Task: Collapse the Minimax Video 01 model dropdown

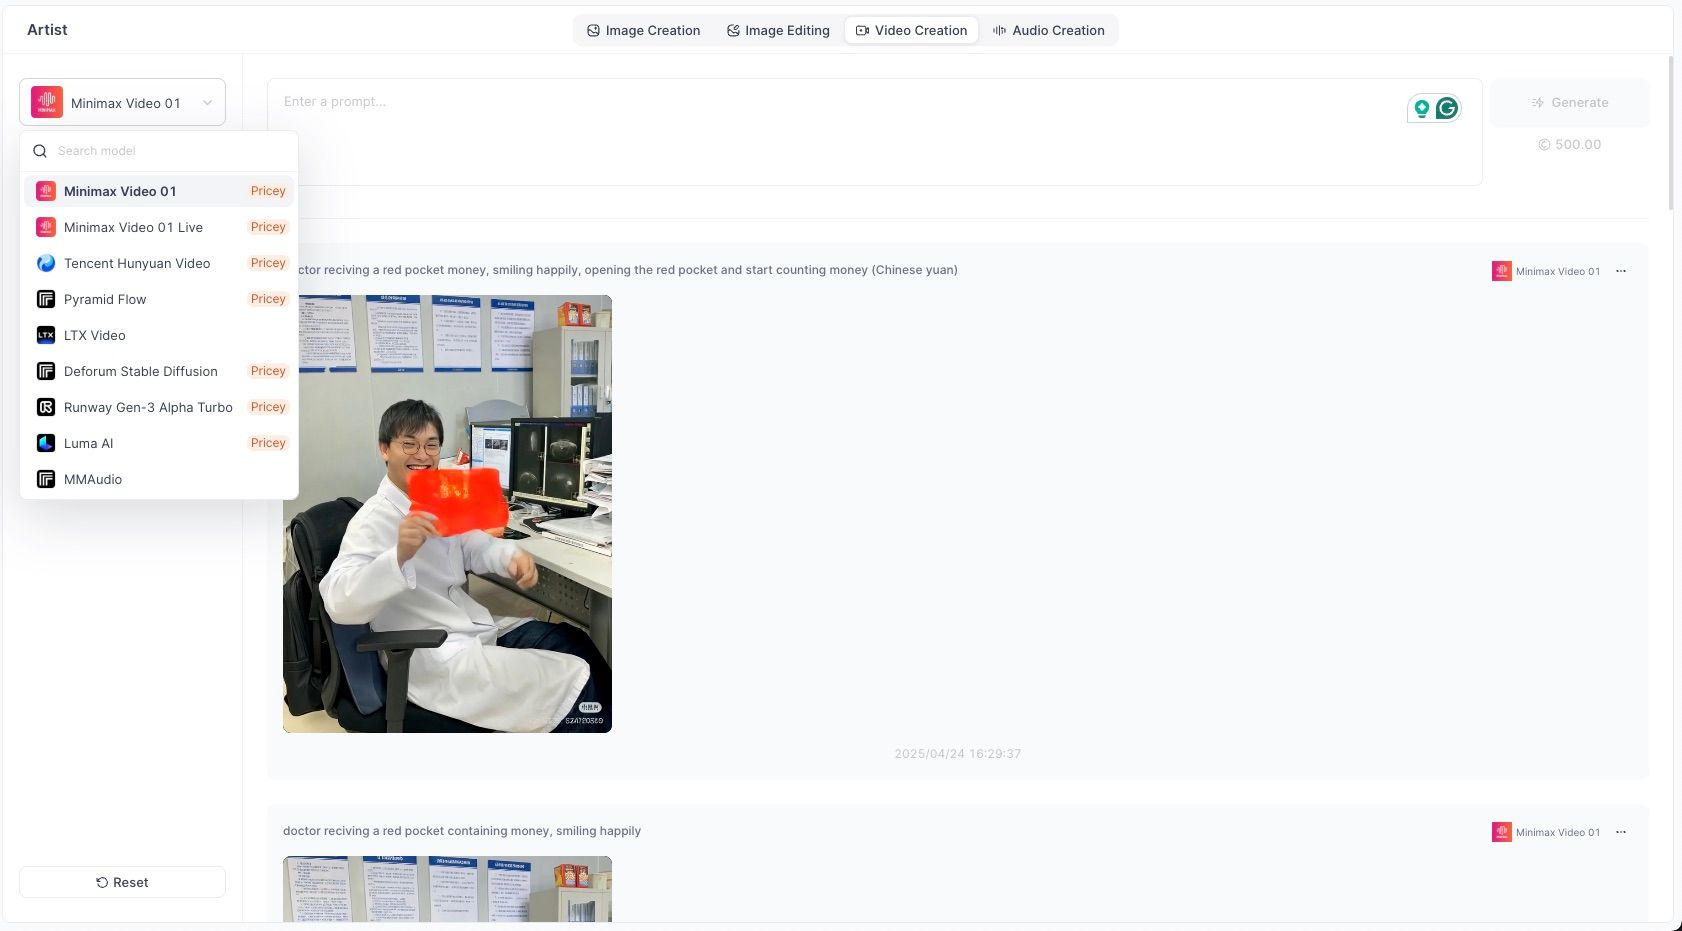Action: pos(122,102)
